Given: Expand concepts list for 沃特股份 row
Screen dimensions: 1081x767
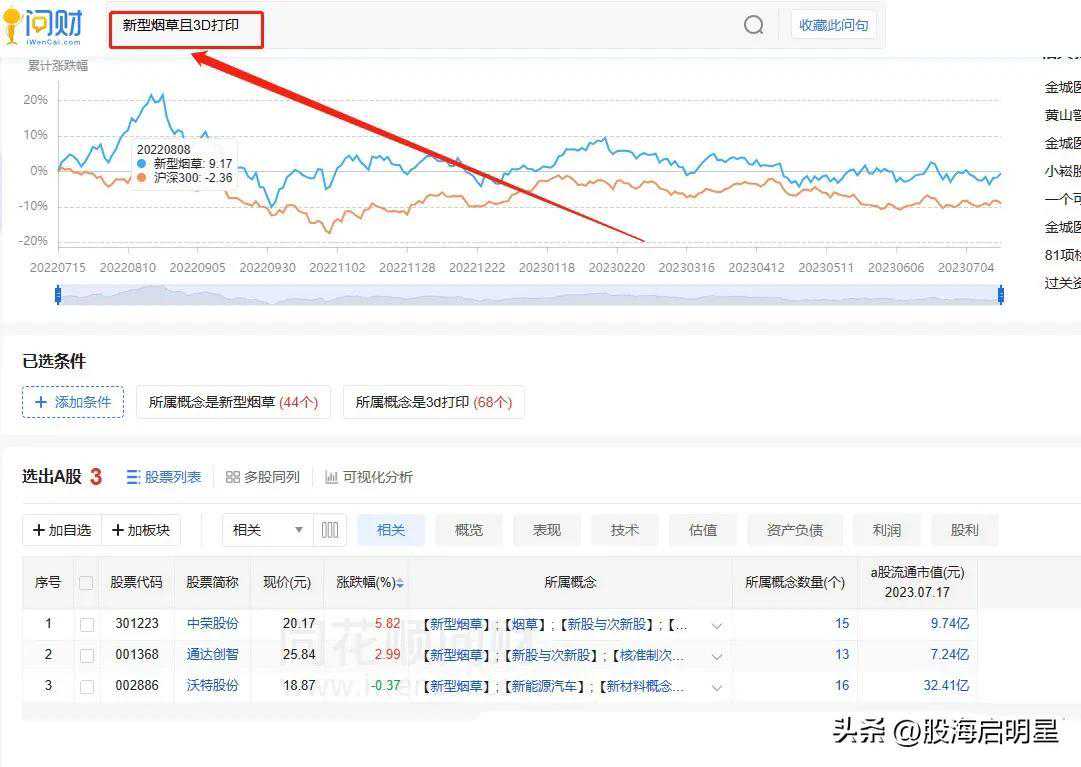Looking at the screenshot, I should [717, 687].
